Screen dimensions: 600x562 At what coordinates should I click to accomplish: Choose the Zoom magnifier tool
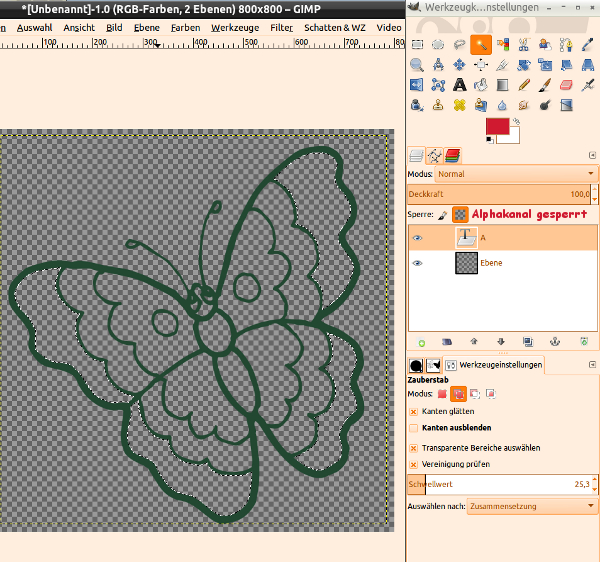pyautogui.click(x=416, y=65)
